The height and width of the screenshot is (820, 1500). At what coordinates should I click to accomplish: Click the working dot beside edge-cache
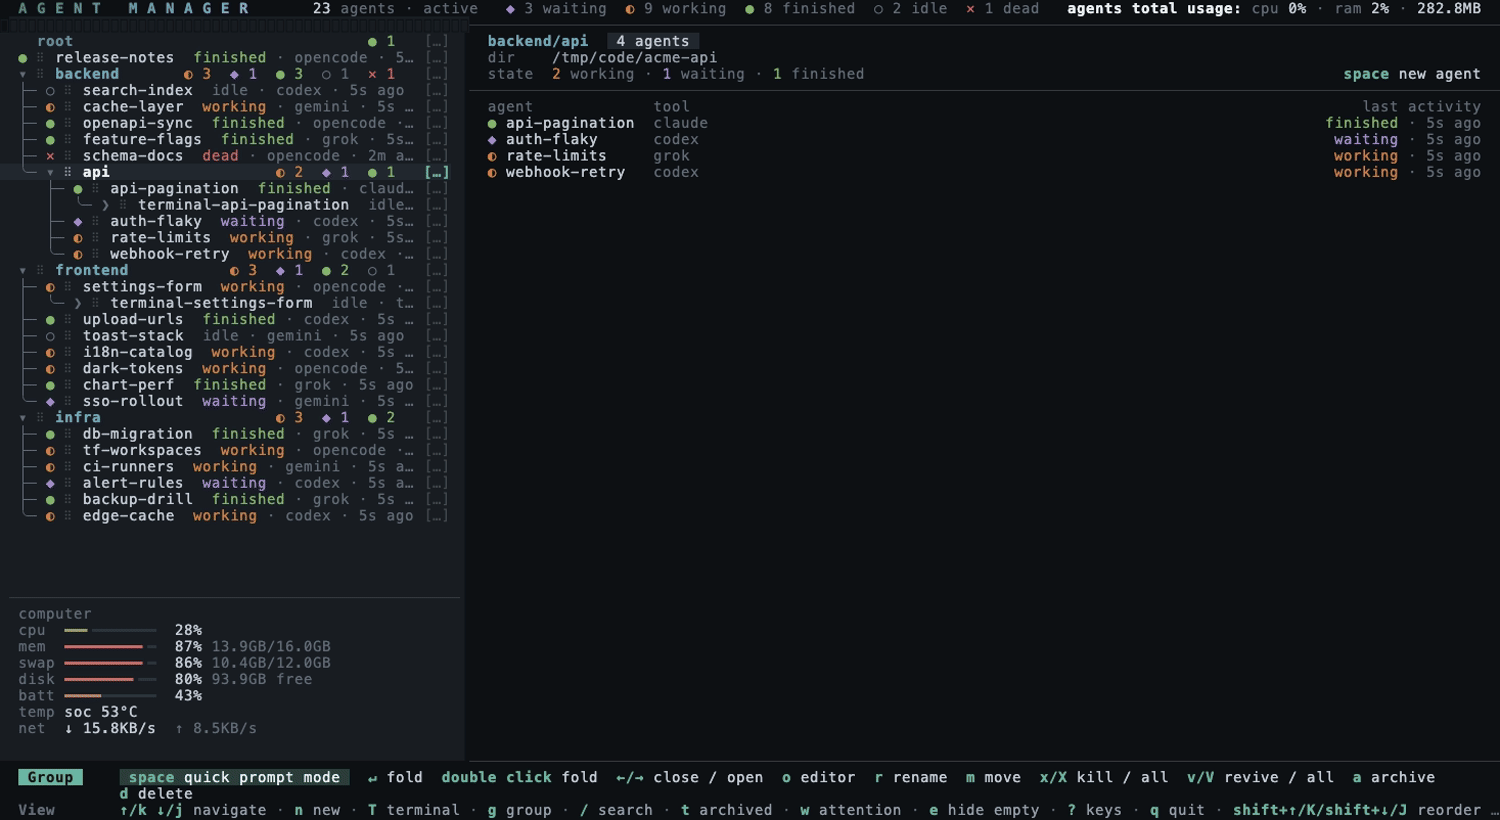click(x=50, y=516)
